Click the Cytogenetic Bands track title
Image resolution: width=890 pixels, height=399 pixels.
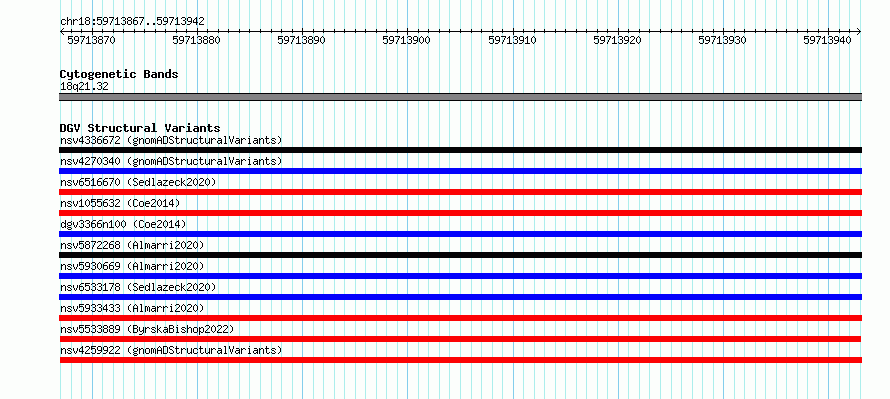pyautogui.click(x=119, y=74)
